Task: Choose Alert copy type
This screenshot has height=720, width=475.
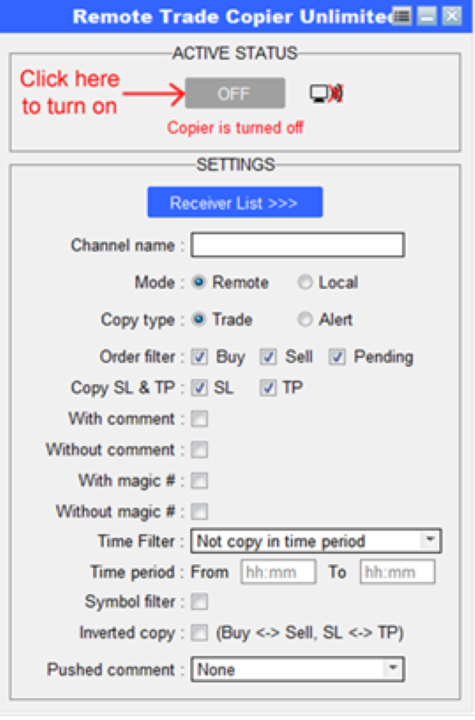Action: (305, 319)
